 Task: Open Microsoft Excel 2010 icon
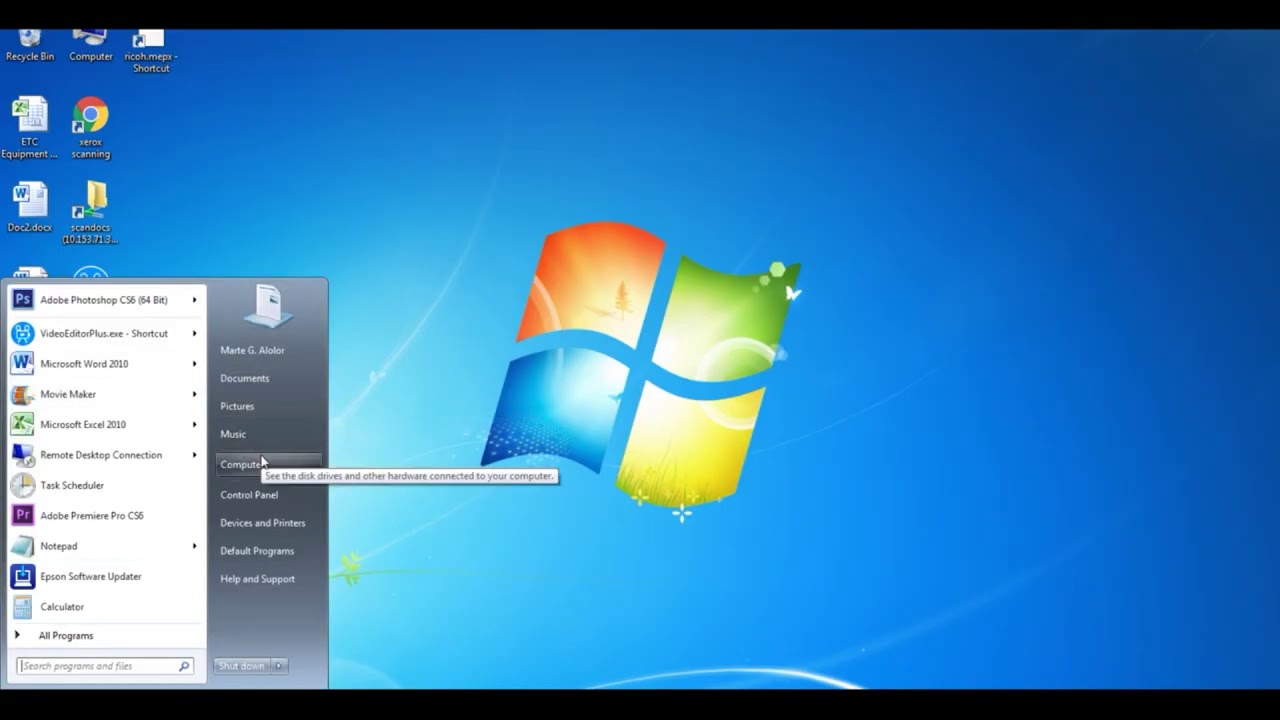(x=22, y=424)
